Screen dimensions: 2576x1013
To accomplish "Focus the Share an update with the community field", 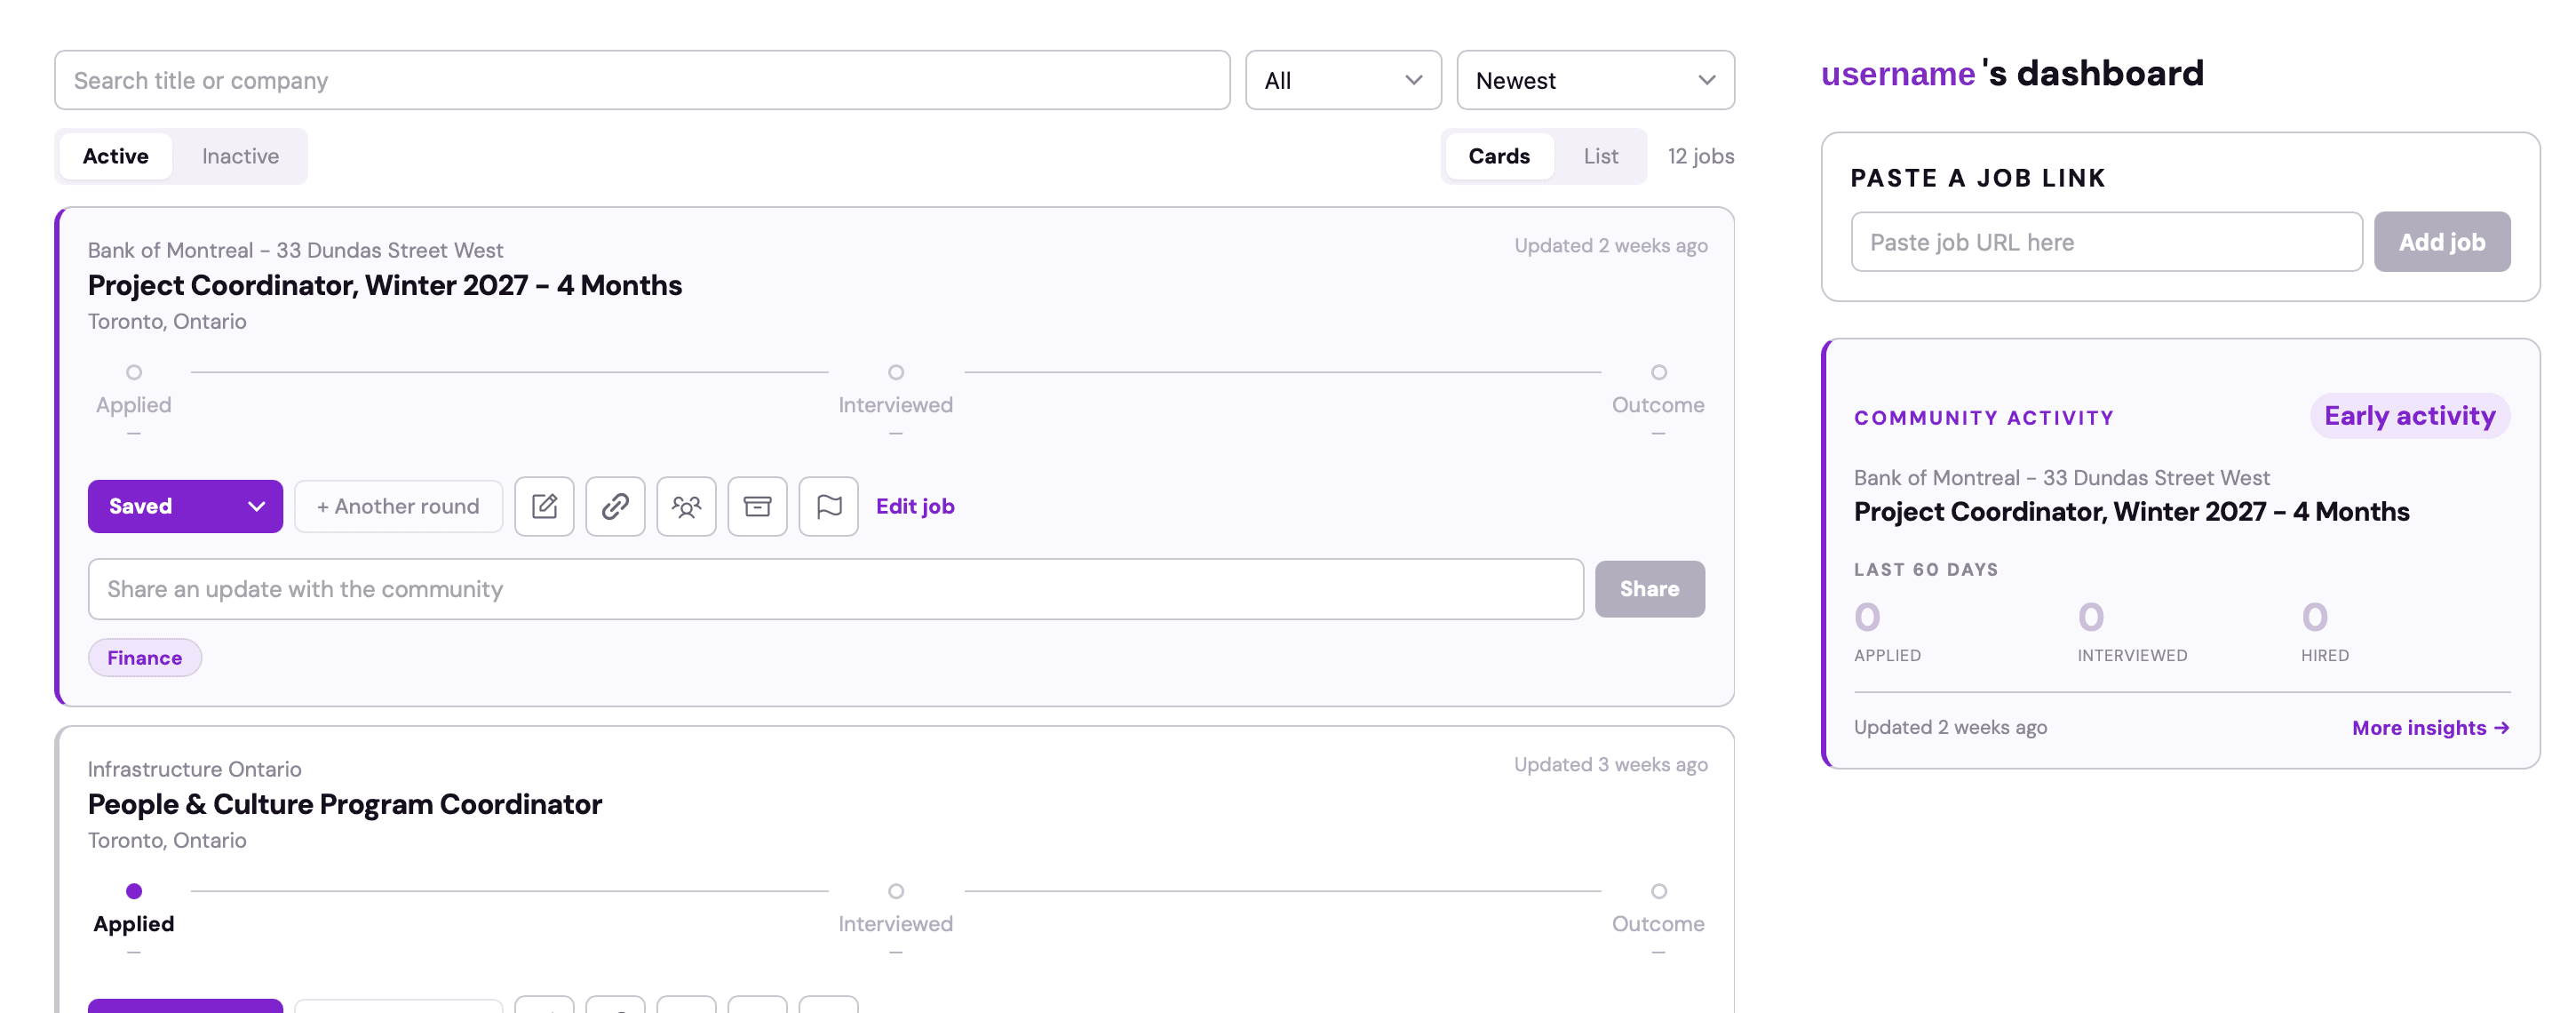I will coord(835,589).
